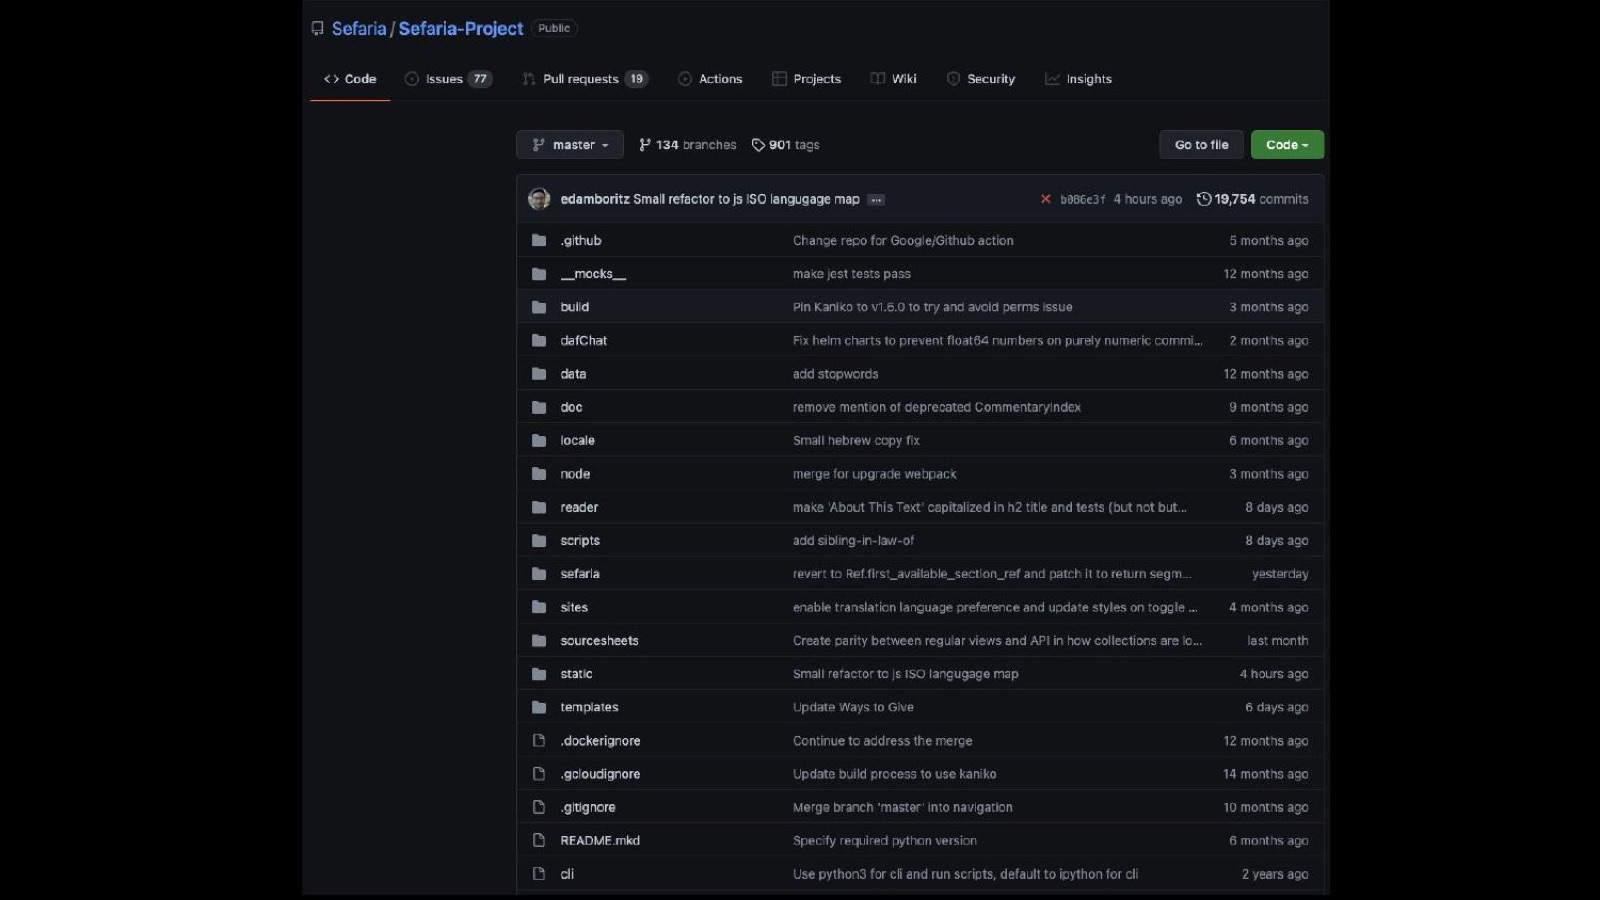Click 'Small refactor to js ISO' latest commit title
This screenshot has width=1600, height=900.
pyautogui.click(x=746, y=199)
